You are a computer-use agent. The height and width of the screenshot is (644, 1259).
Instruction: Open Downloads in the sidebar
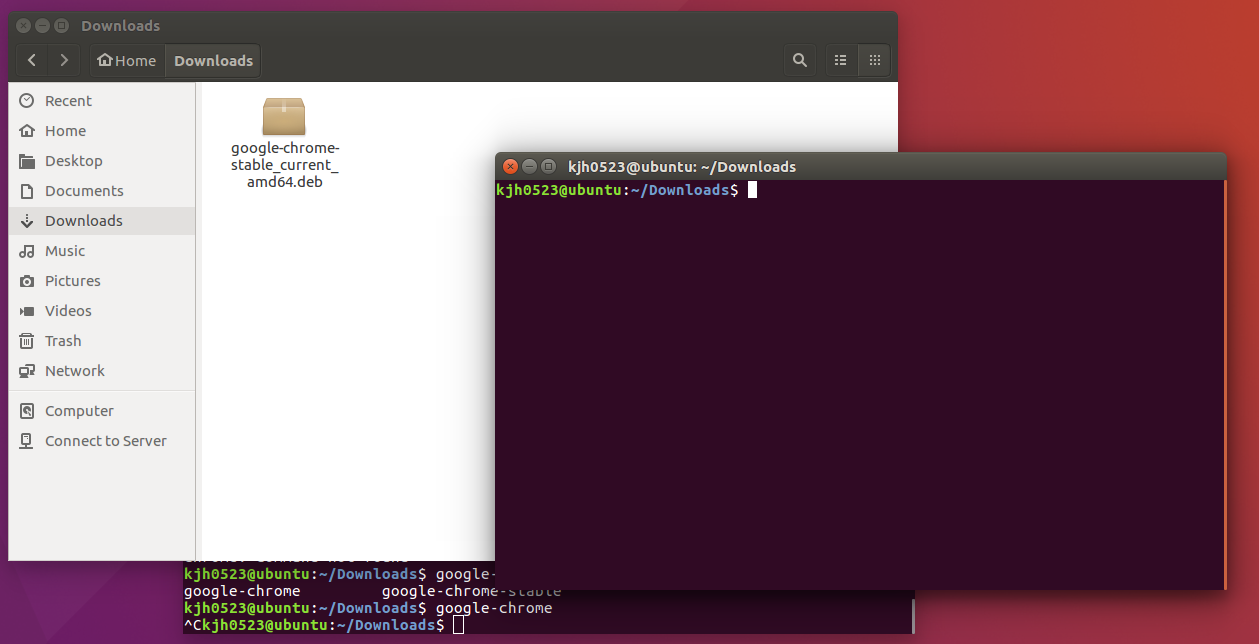coord(102,221)
